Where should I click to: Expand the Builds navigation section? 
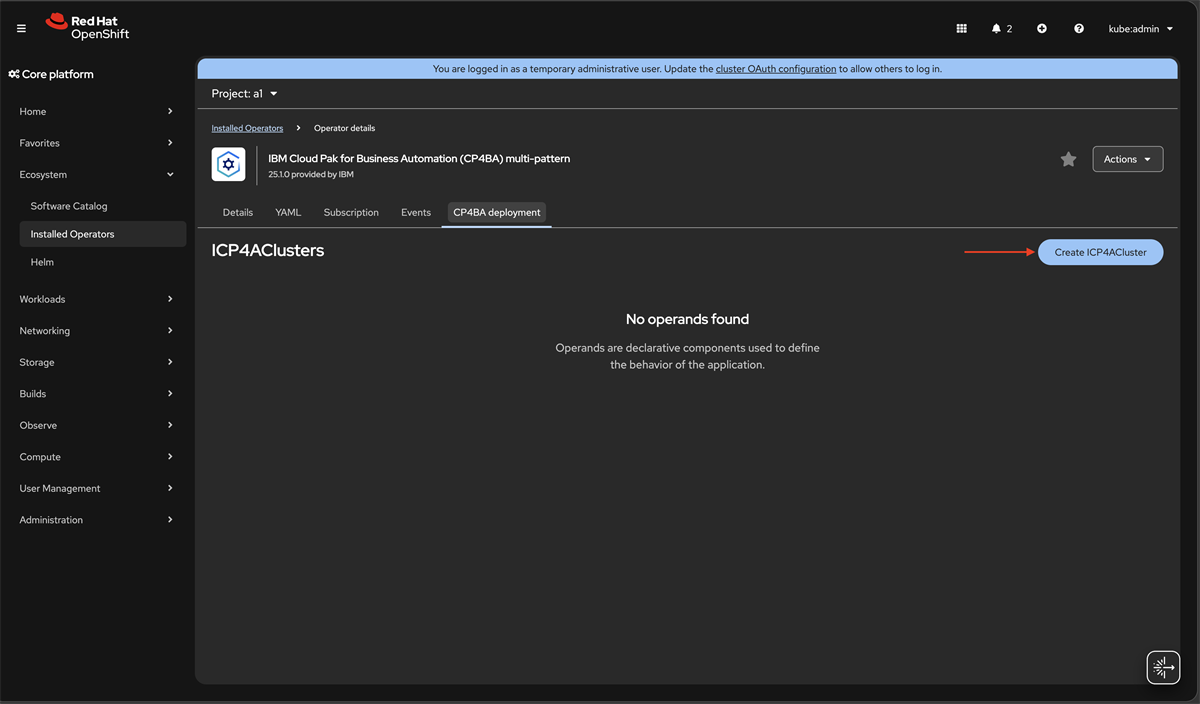96,393
